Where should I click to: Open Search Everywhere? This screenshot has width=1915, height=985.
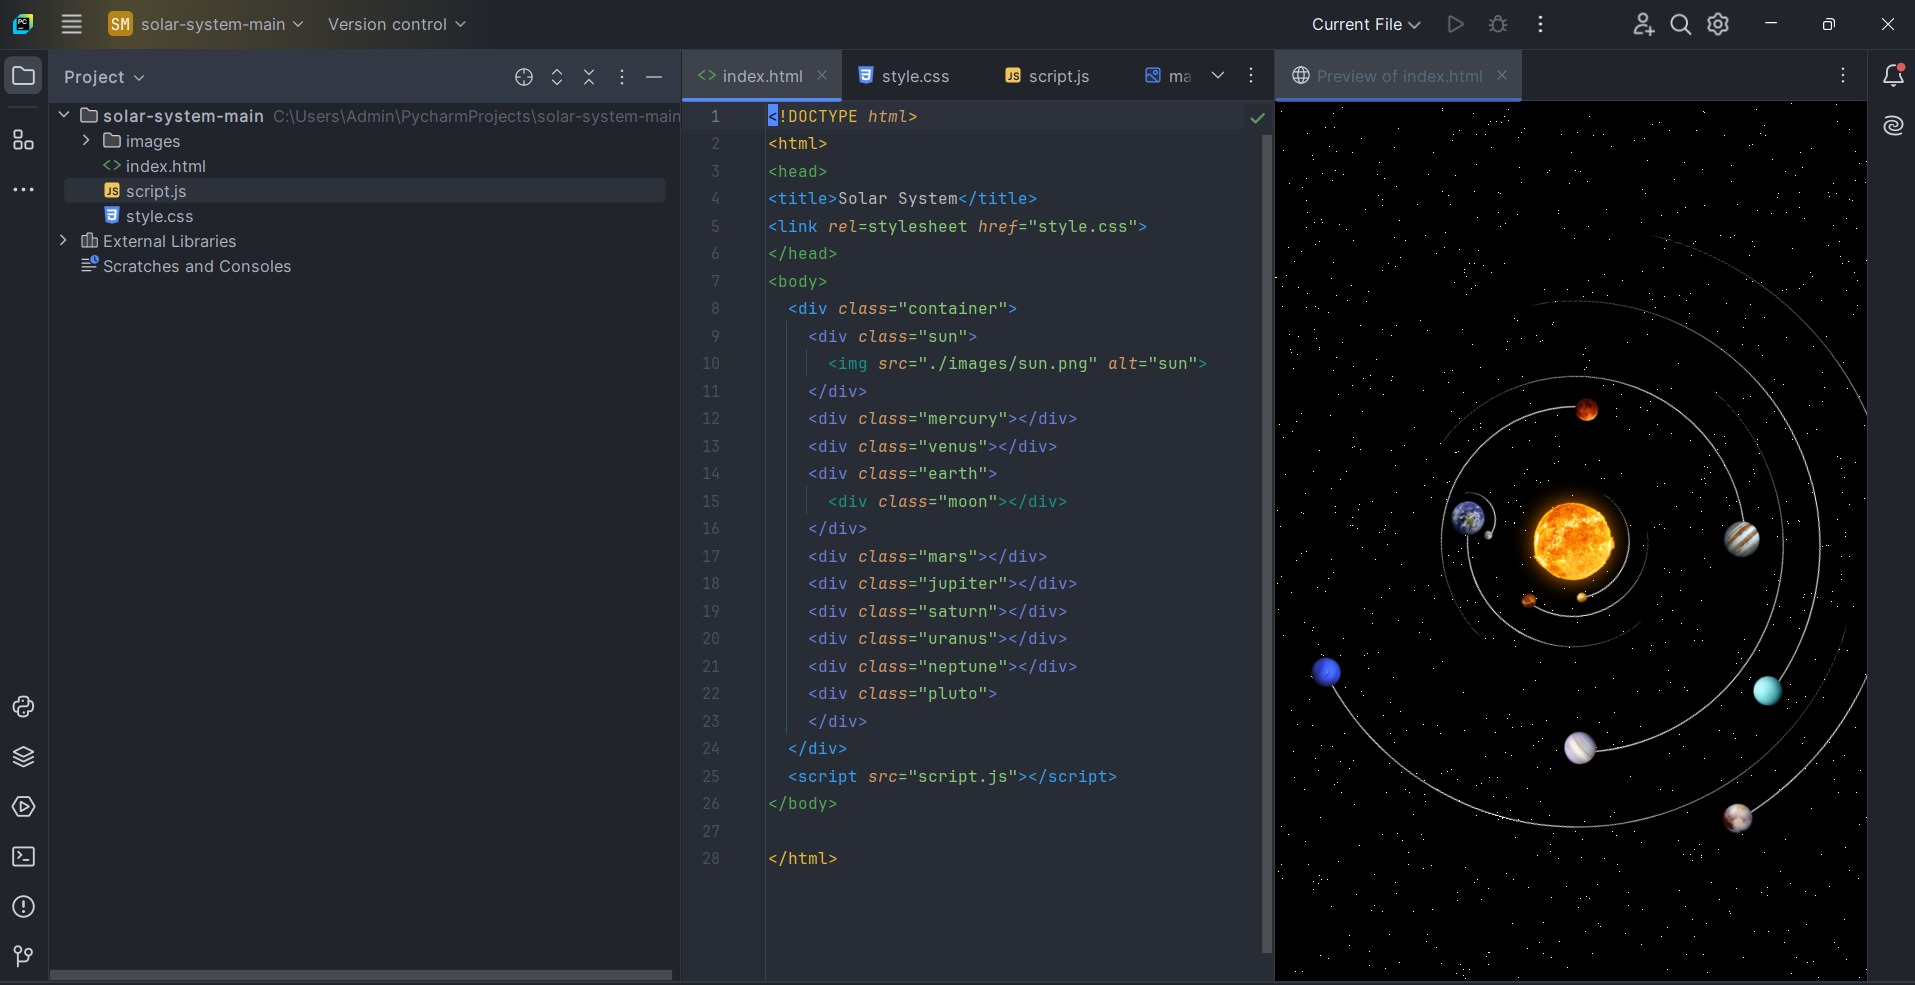pyautogui.click(x=1681, y=24)
